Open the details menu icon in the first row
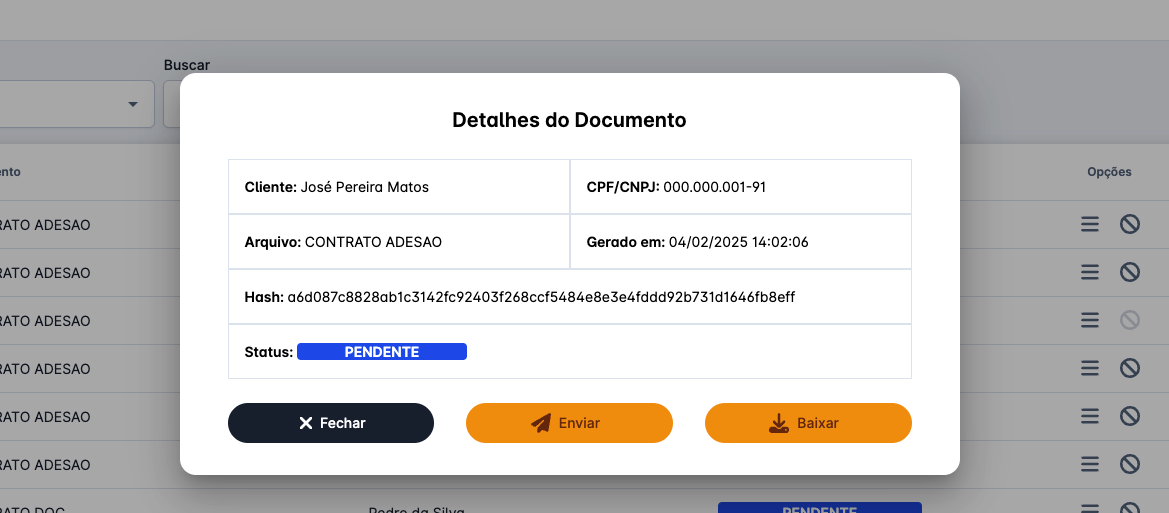 [1090, 225]
